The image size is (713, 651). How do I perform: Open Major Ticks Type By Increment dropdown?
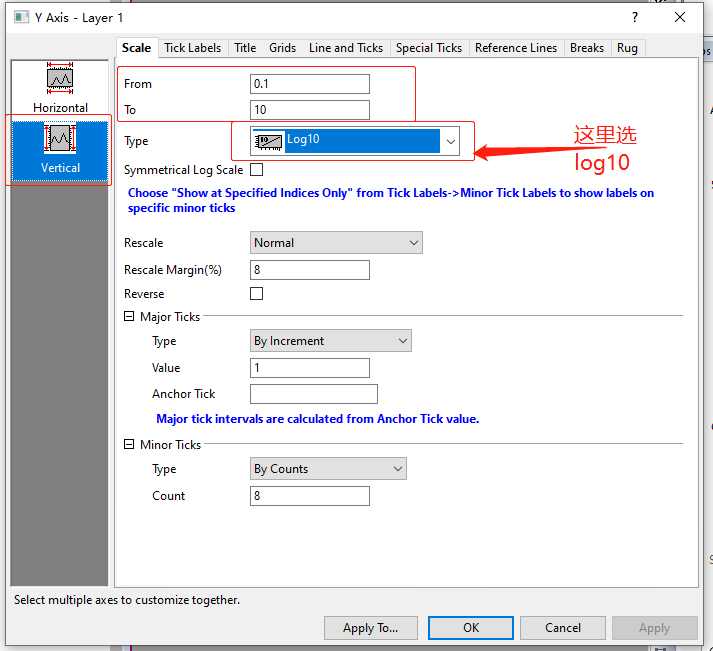click(331, 341)
